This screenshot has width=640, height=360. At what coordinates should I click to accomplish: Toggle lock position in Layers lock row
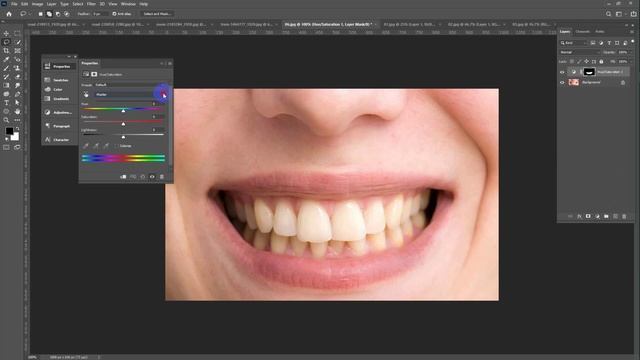(x=586, y=62)
